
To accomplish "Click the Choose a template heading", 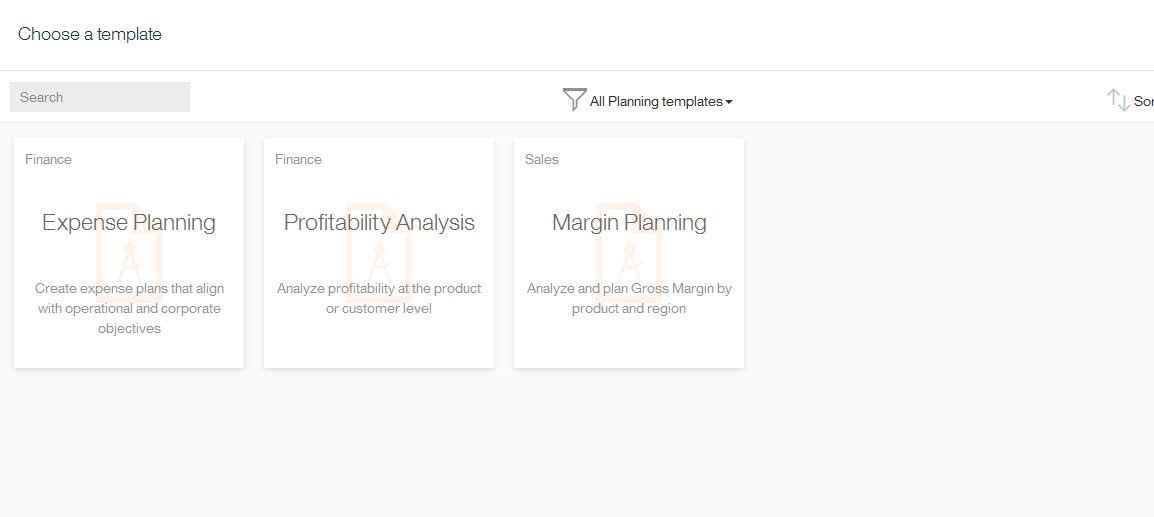I will pos(90,34).
